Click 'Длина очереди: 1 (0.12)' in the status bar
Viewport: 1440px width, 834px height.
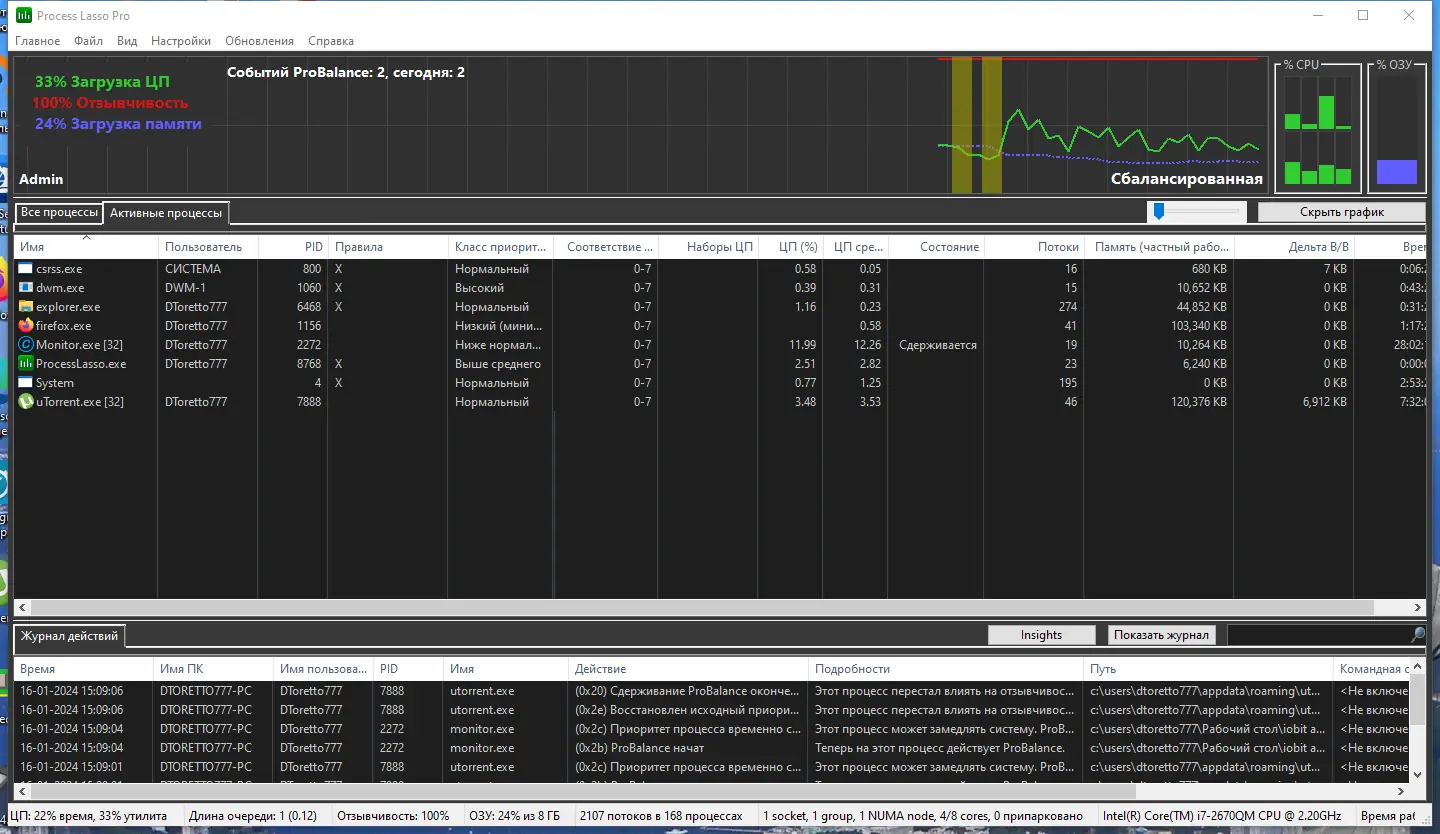click(x=253, y=816)
